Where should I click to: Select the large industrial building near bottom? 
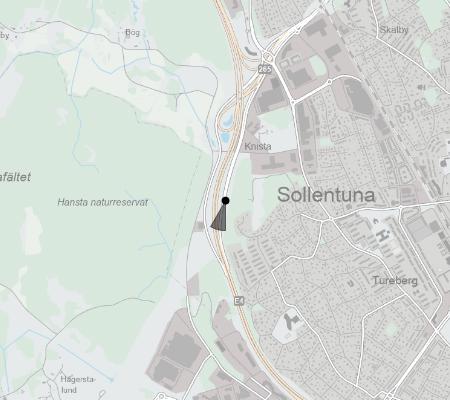point(182,348)
